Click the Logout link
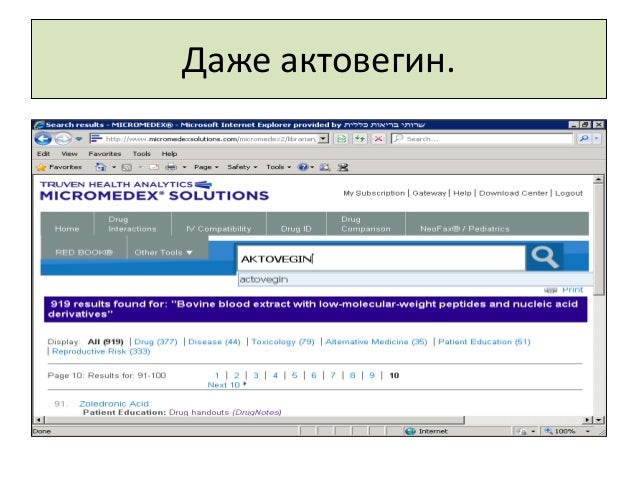Image resolution: width=638 pixels, height=479 pixels. 569,193
